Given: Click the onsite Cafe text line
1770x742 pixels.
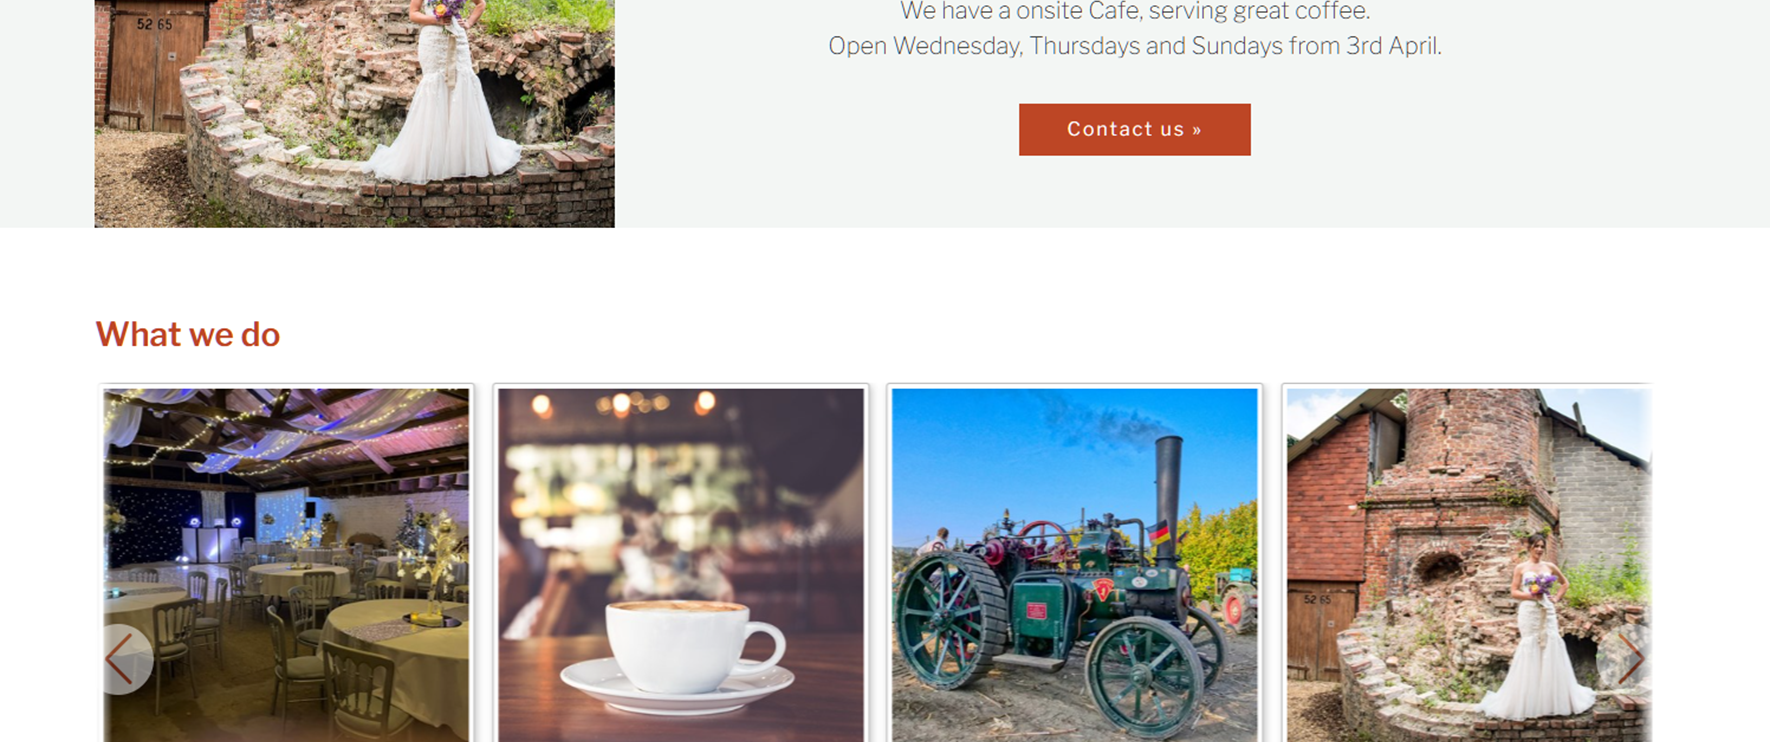Looking at the screenshot, I should [1135, 12].
